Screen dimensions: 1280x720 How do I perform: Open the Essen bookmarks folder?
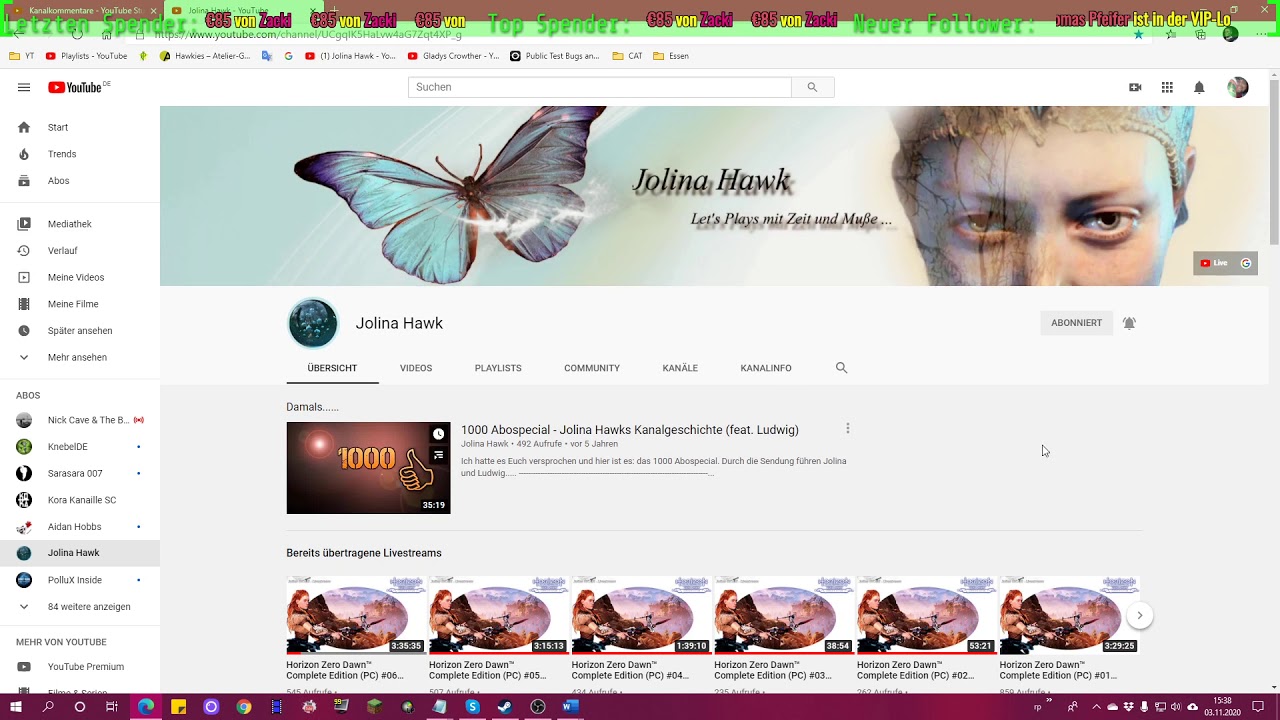click(671, 56)
